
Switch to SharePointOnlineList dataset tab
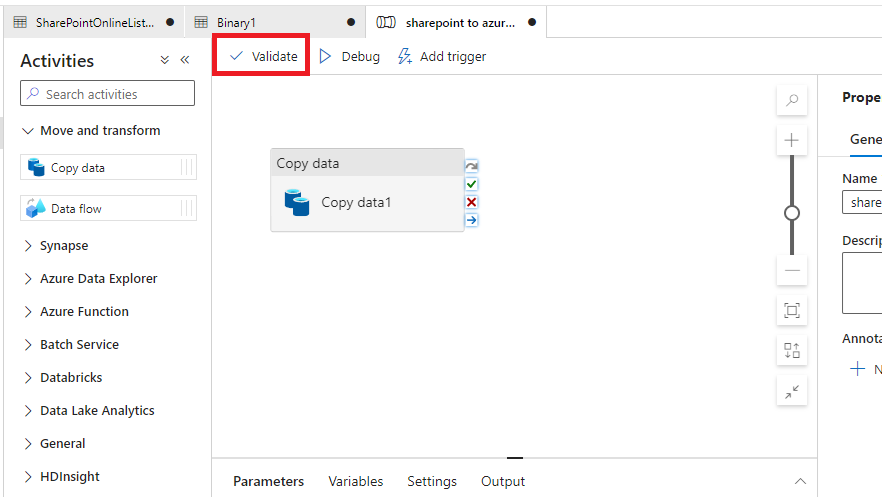[94, 22]
